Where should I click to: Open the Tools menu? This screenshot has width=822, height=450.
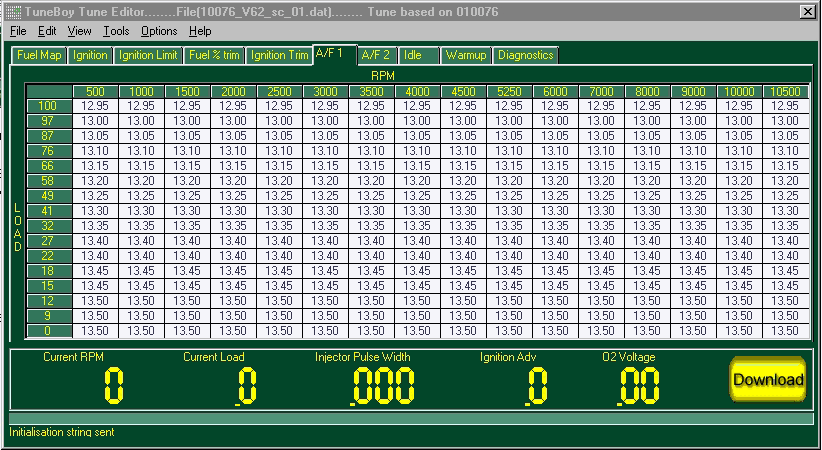(116, 31)
